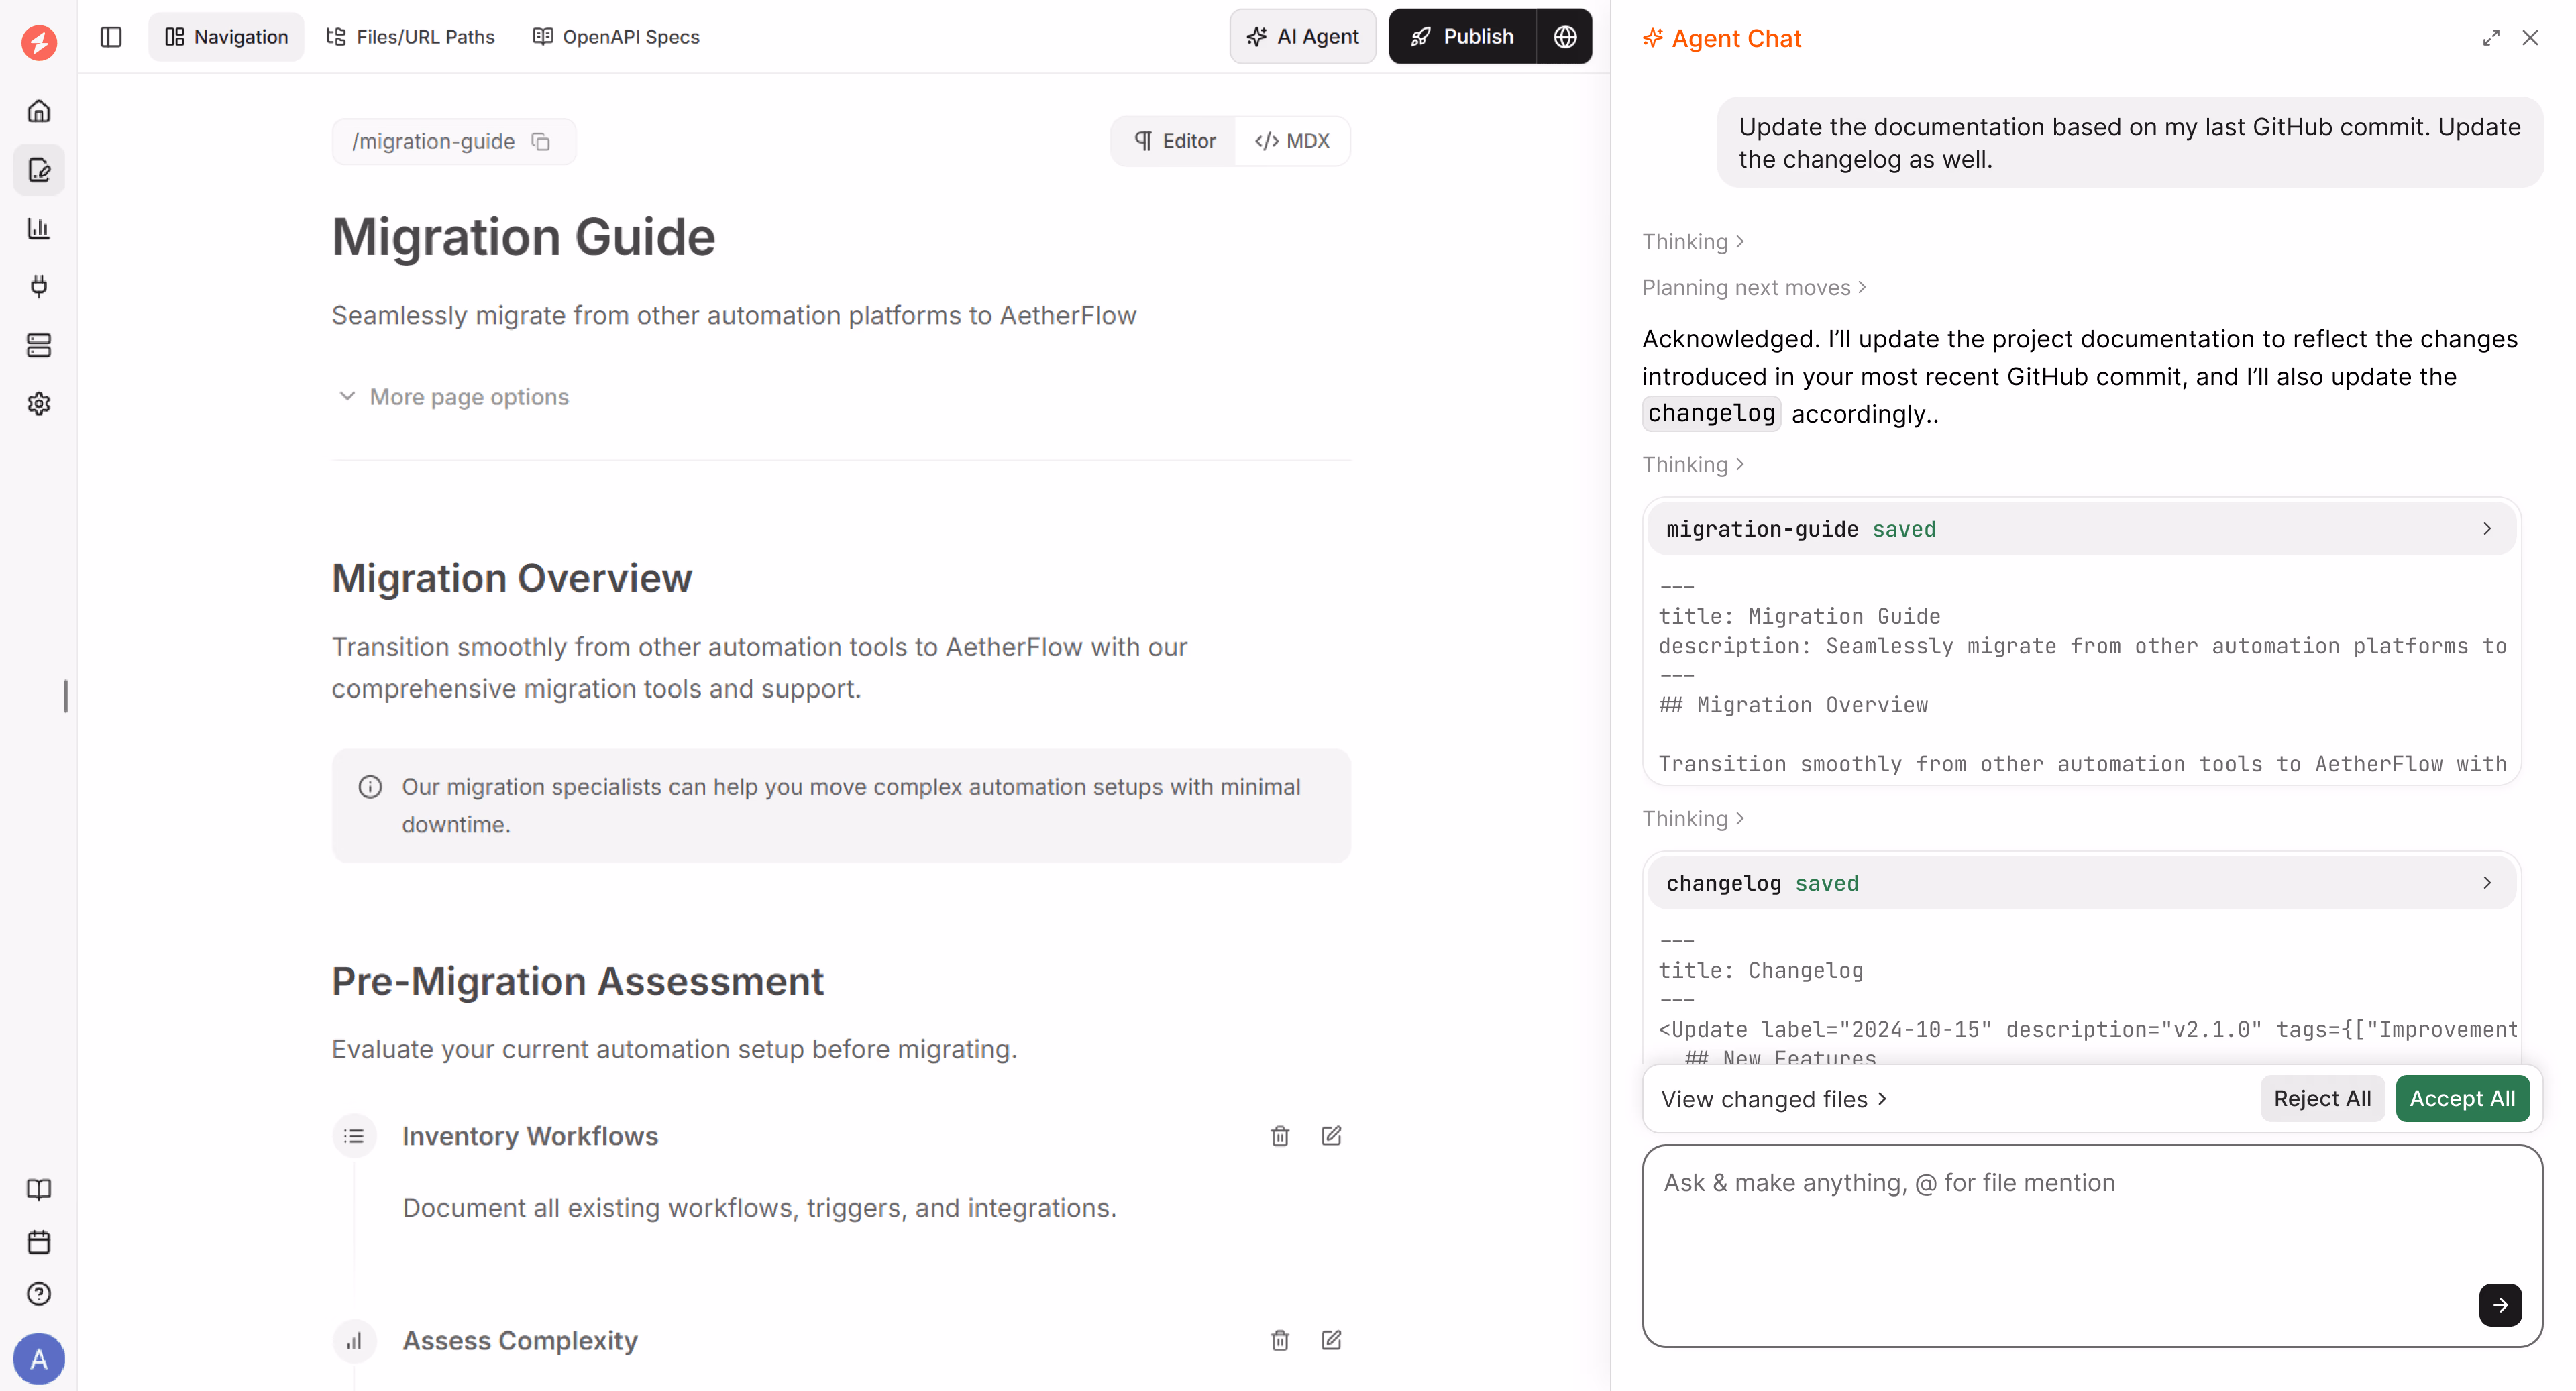Reject All agent changes
Viewport: 2576px width, 1391px height.
[x=2322, y=1099]
